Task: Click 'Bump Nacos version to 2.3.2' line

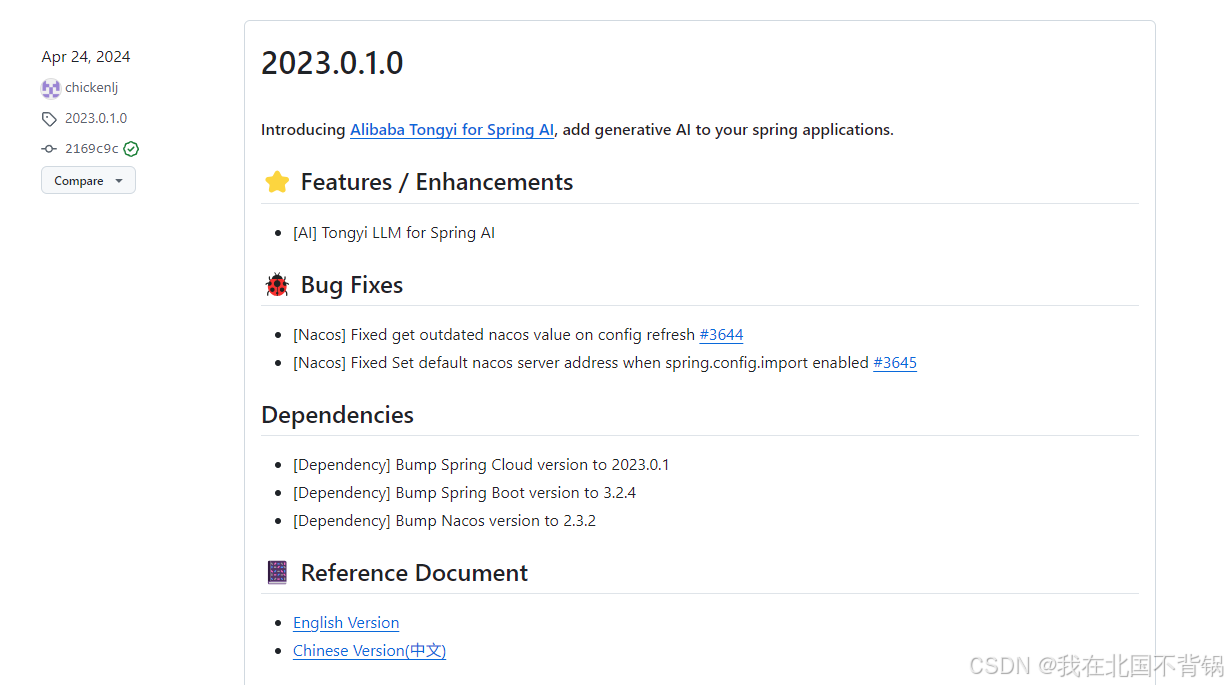Action: (x=445, y=521)
